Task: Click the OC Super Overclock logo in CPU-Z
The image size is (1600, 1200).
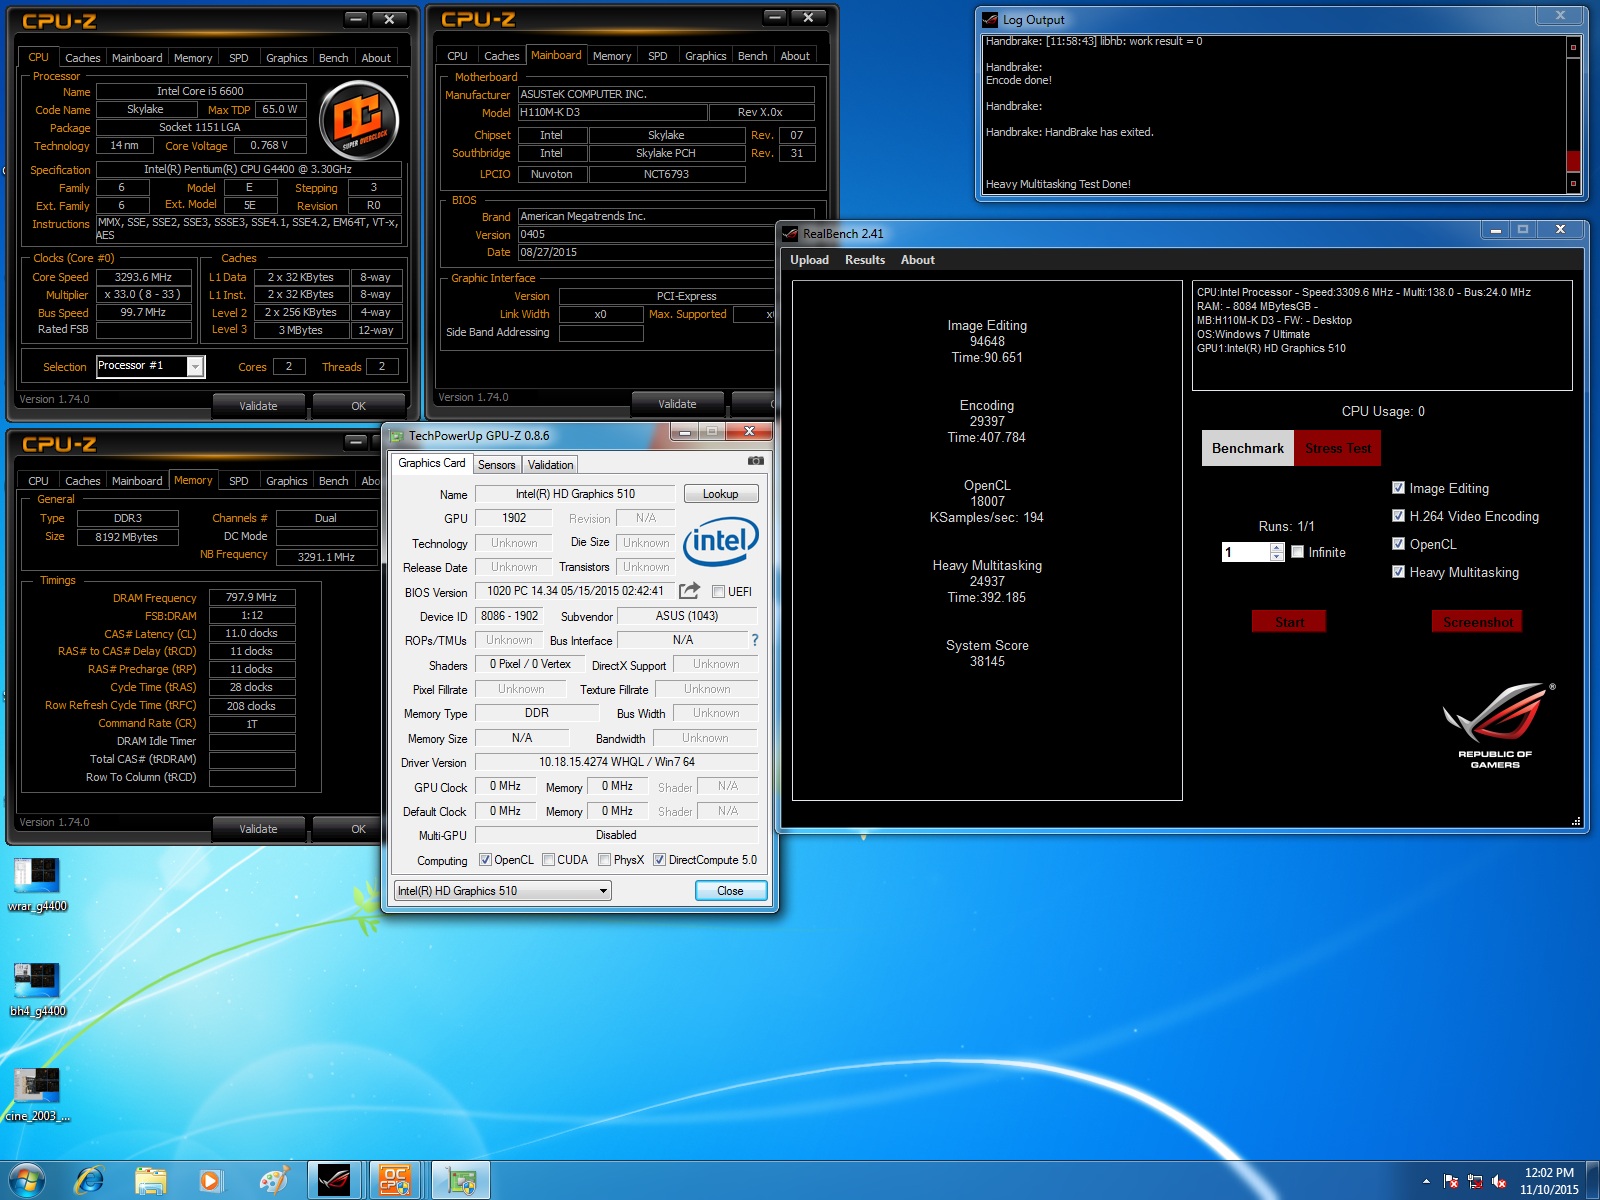Action: click(x=359, y=121)
